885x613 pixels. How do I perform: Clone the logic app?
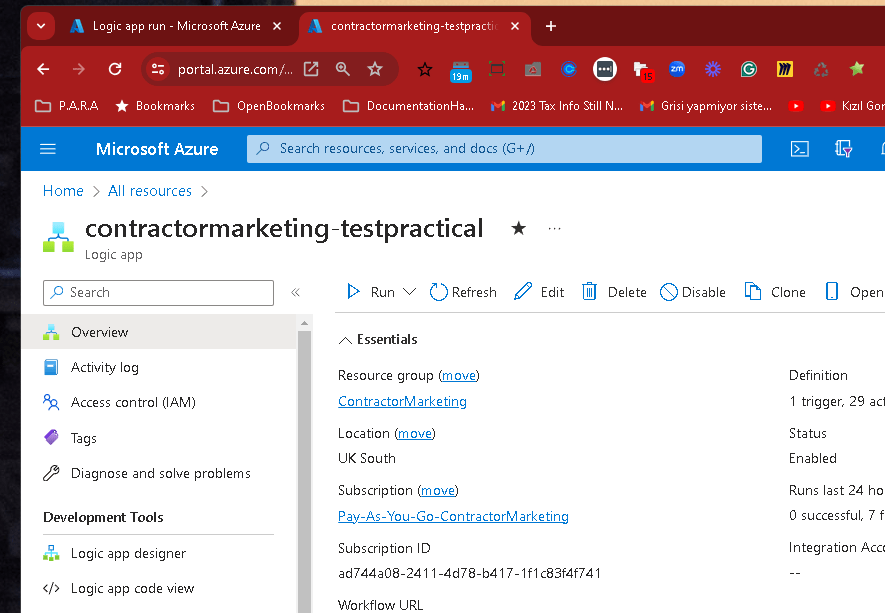point(775,292)
